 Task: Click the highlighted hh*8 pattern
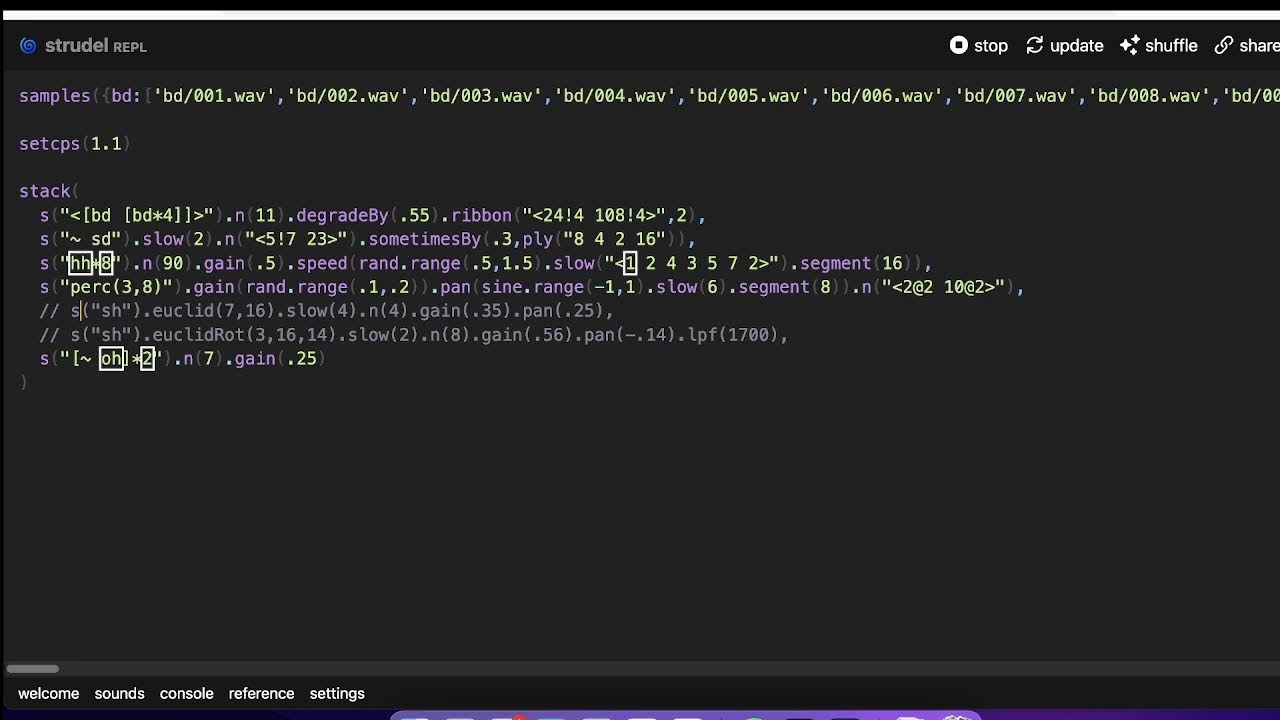tap(91, 263)
